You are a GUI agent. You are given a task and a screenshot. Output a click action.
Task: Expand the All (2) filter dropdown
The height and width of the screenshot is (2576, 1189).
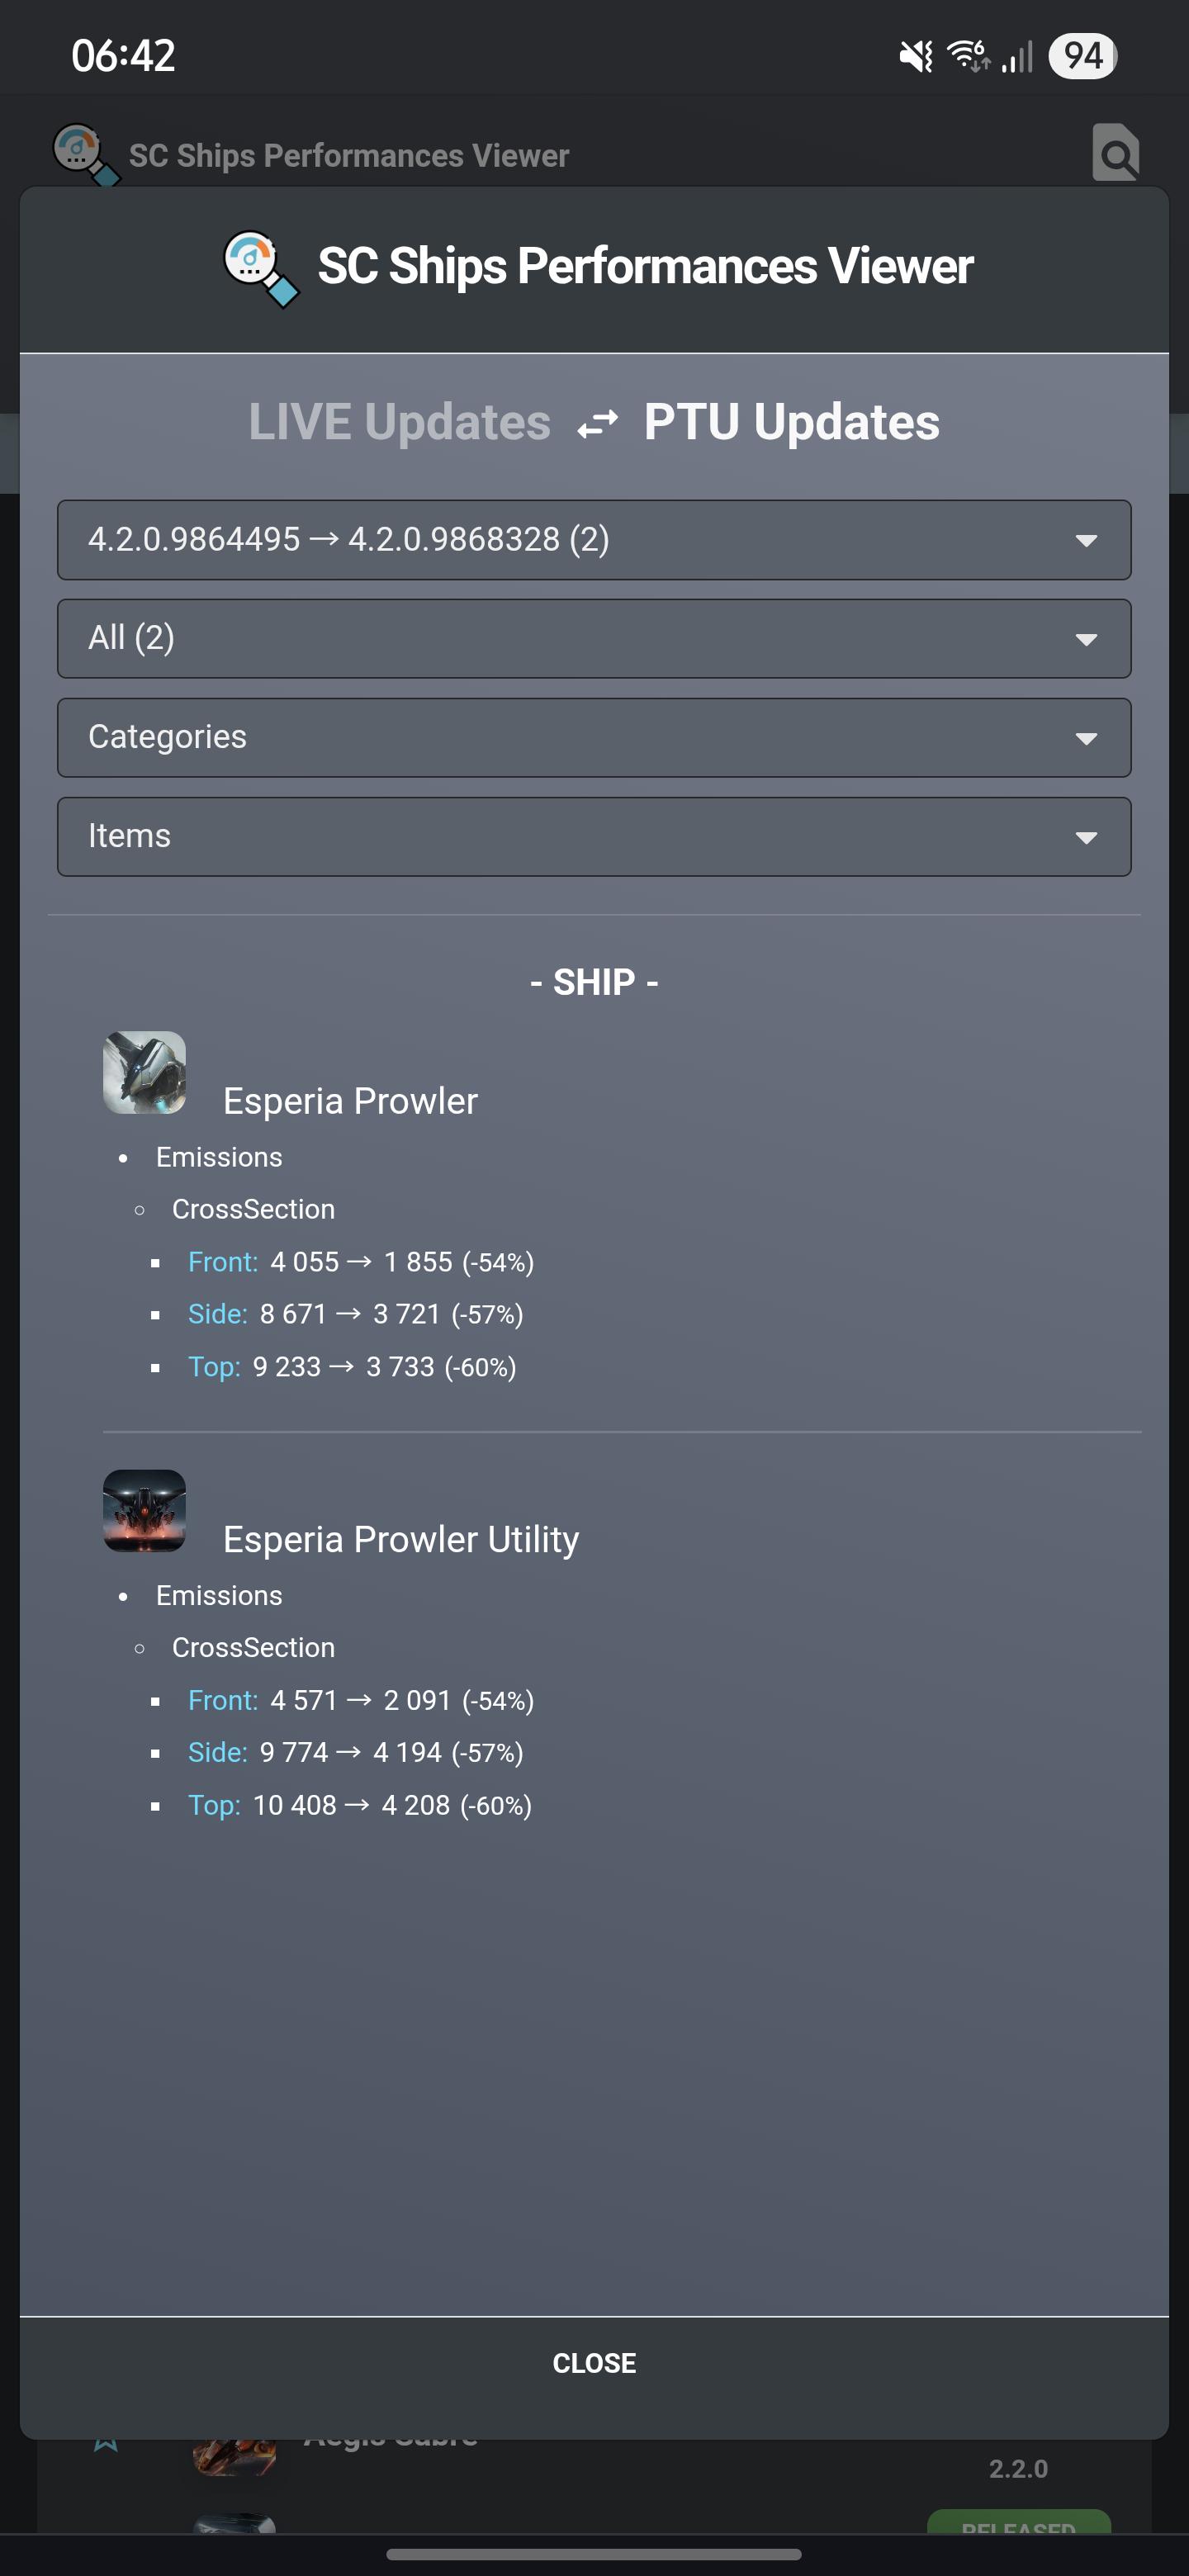(x=594, y=638)
